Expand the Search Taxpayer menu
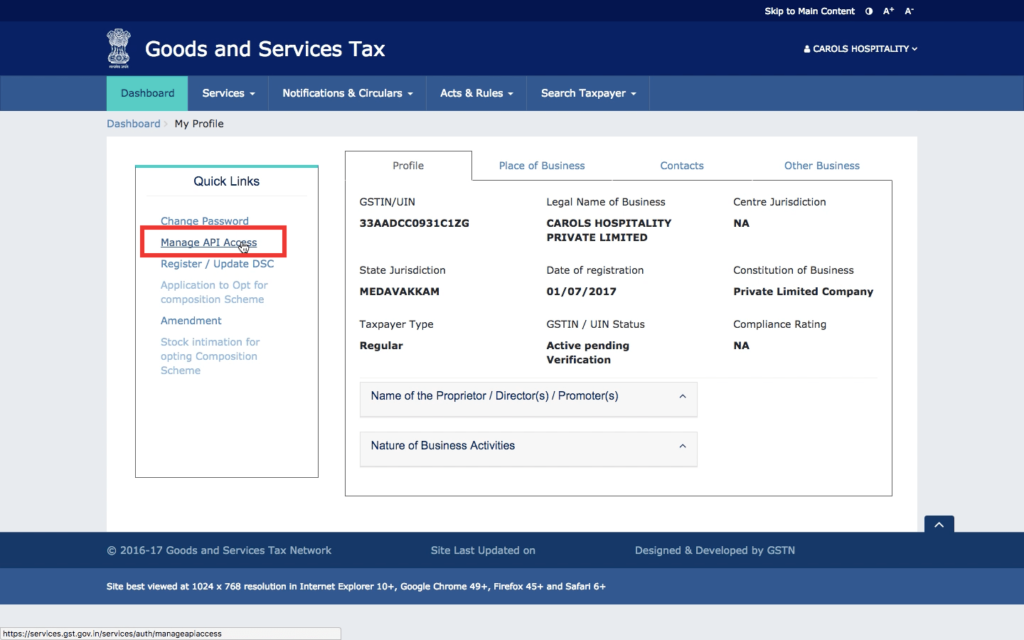The image size is (1024, 640). (588, 93)
